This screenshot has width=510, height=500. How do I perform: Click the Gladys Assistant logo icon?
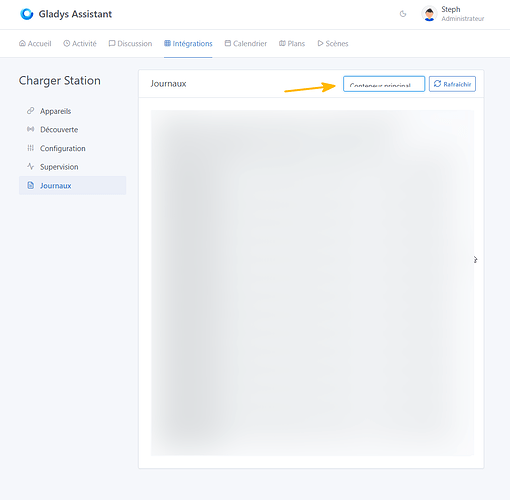27,14
